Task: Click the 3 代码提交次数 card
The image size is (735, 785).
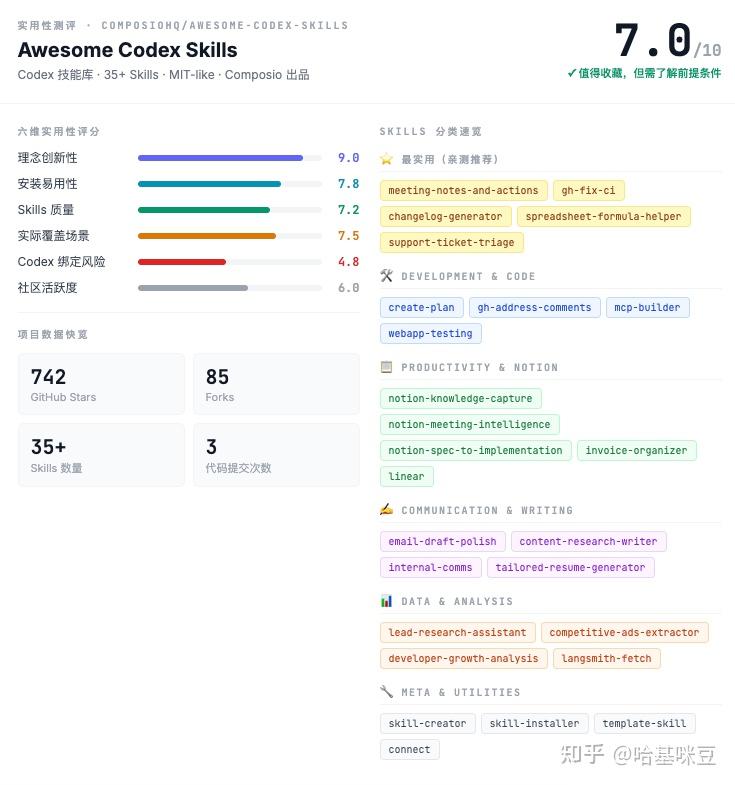Action: [276, 455]
